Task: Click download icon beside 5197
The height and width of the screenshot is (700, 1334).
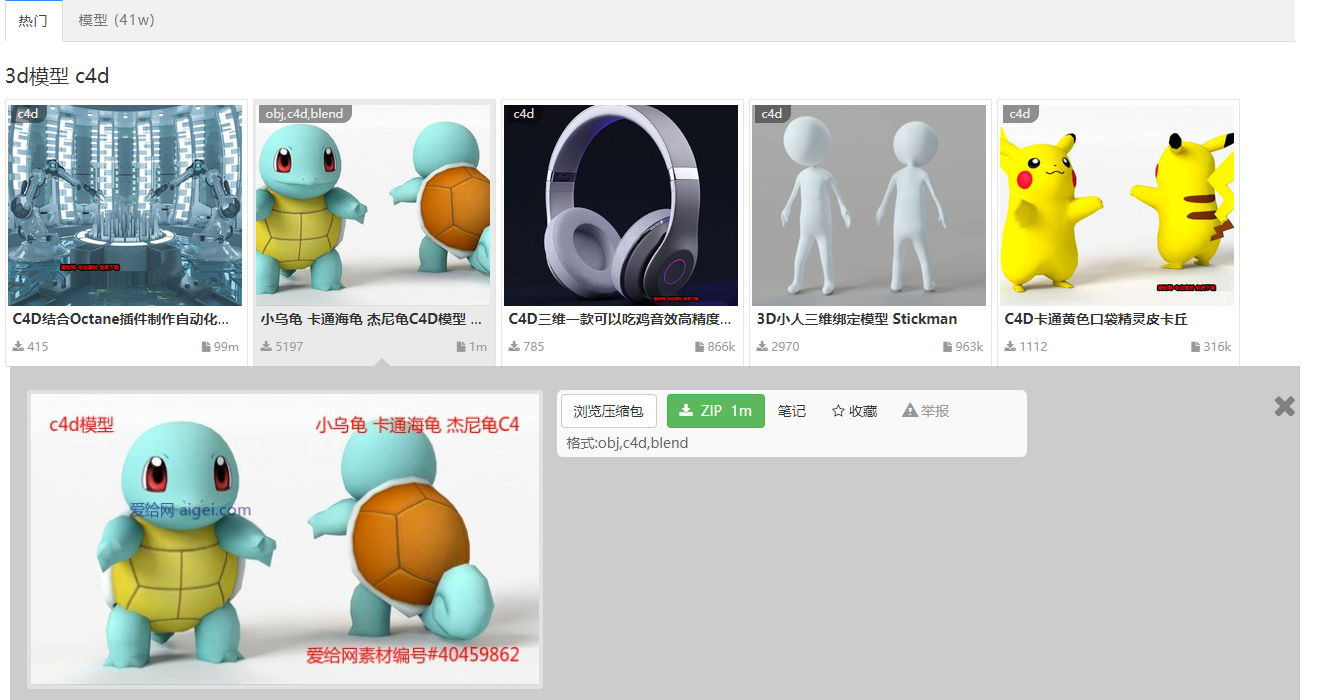Action: pyautogui.click(x=266, y=347)
